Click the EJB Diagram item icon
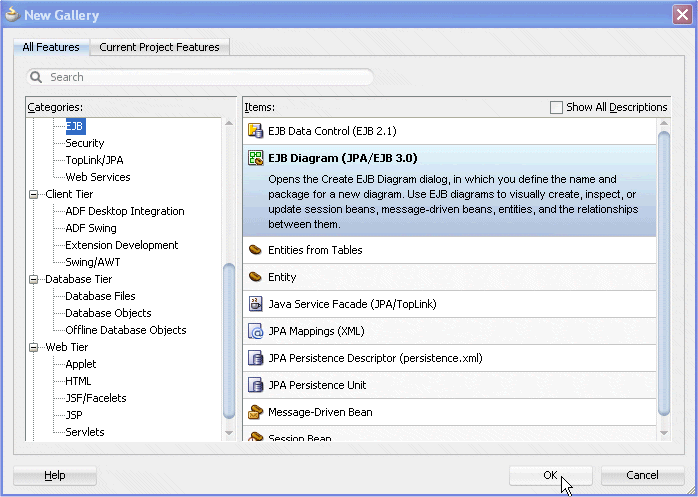698x497 pixels. click(256, 158)
